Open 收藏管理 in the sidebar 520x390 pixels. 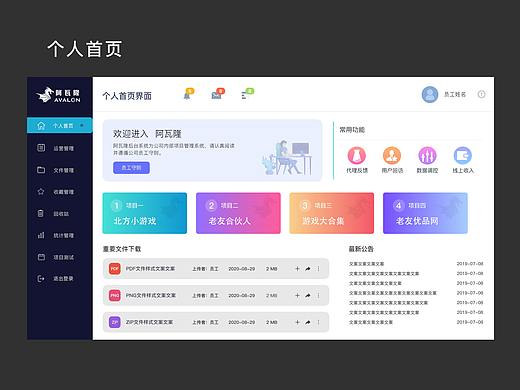click(x=60, y=192)
